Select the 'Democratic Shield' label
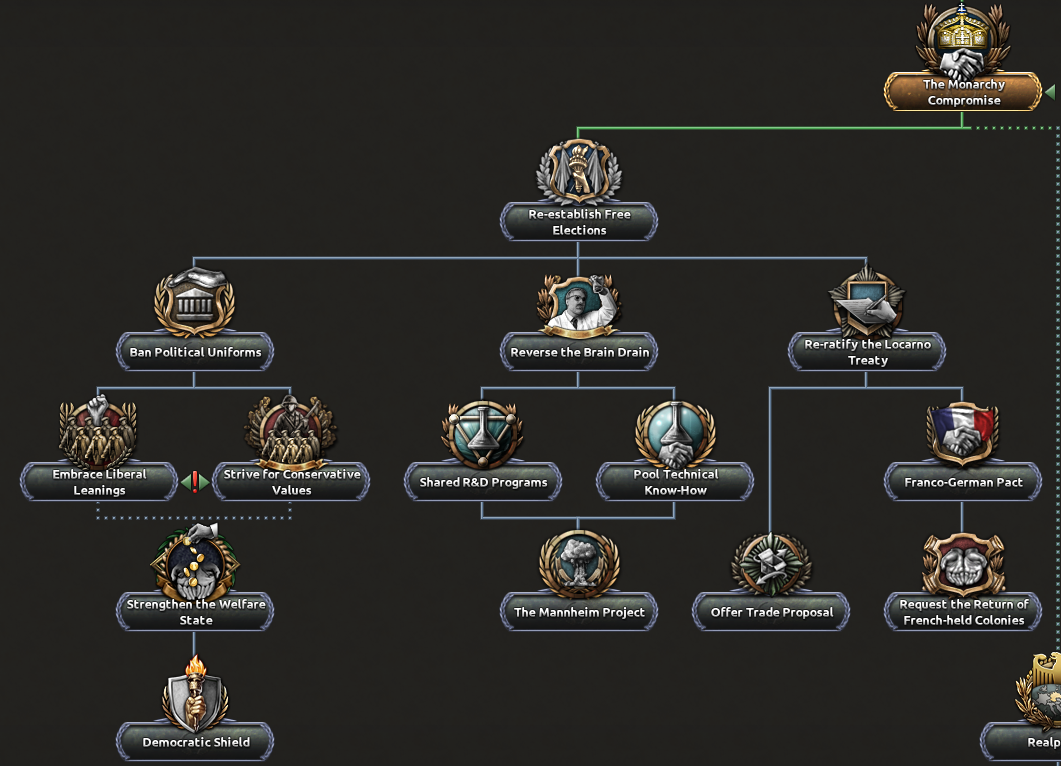 pos(195,742)
